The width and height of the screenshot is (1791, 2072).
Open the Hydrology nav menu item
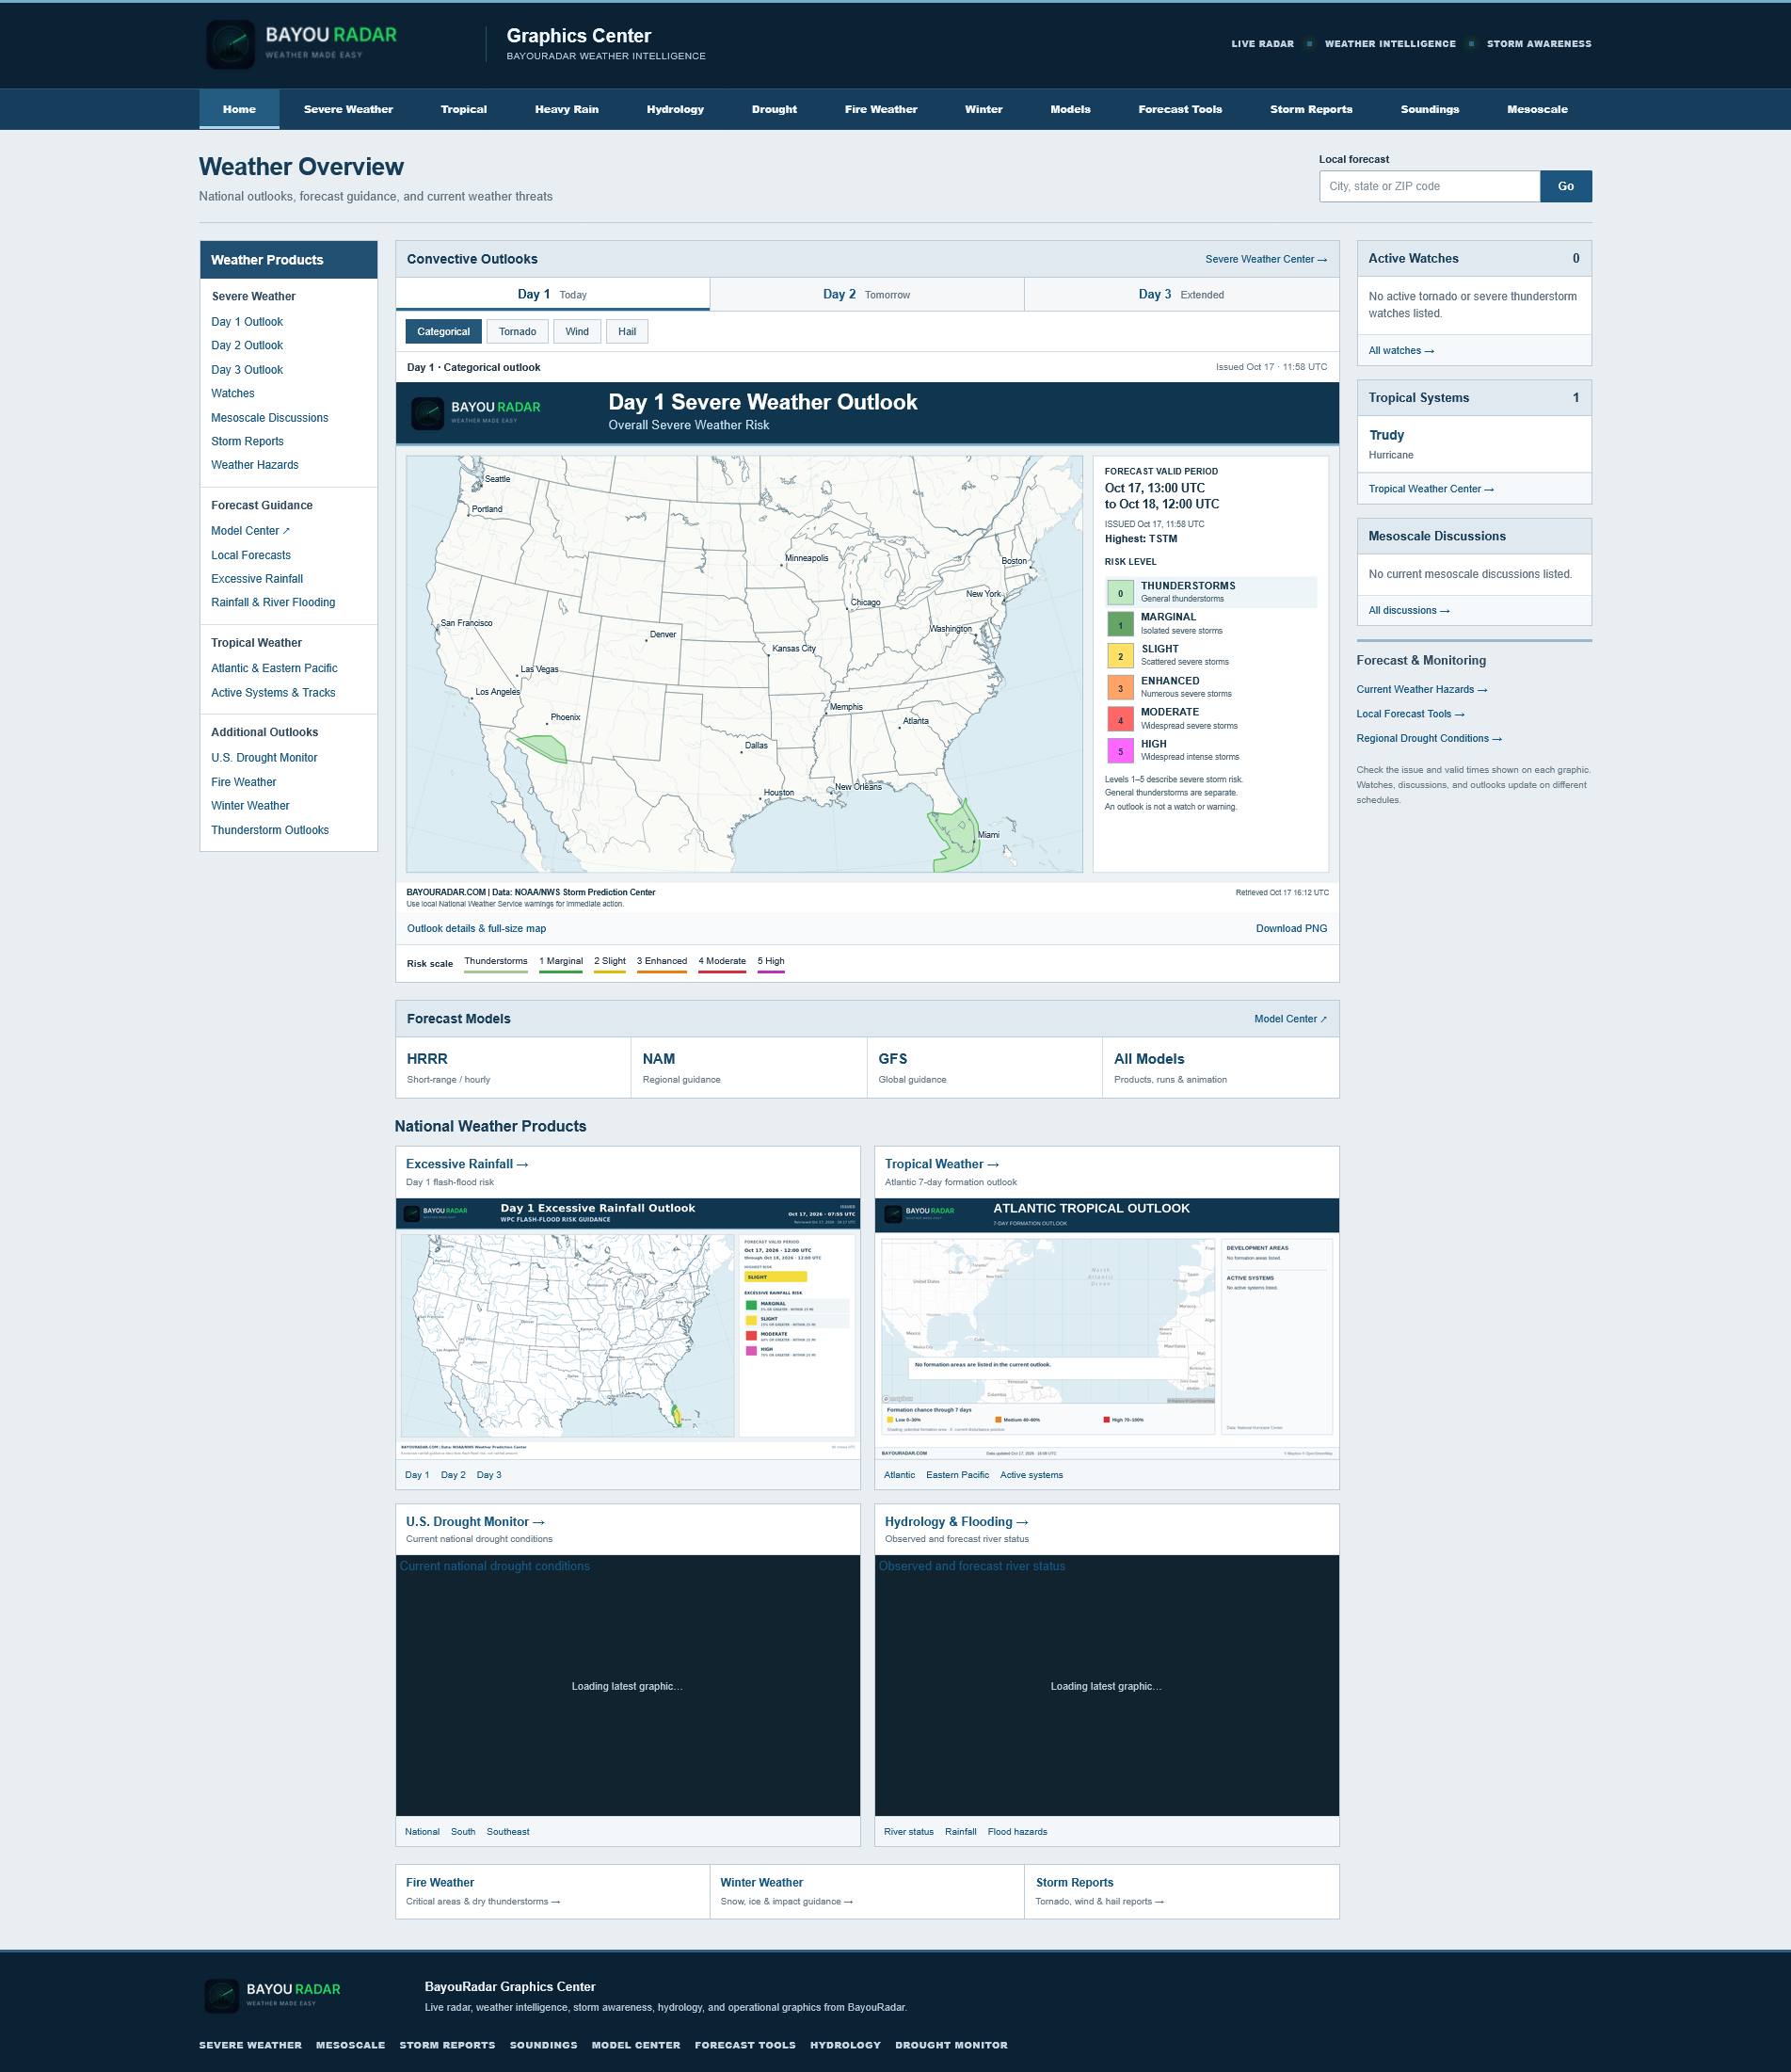[x=675, y=109]
